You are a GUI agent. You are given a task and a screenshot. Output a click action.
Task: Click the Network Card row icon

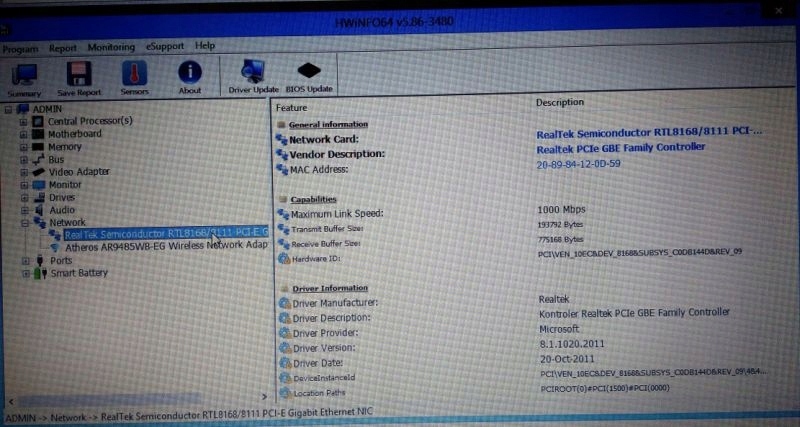282,139
